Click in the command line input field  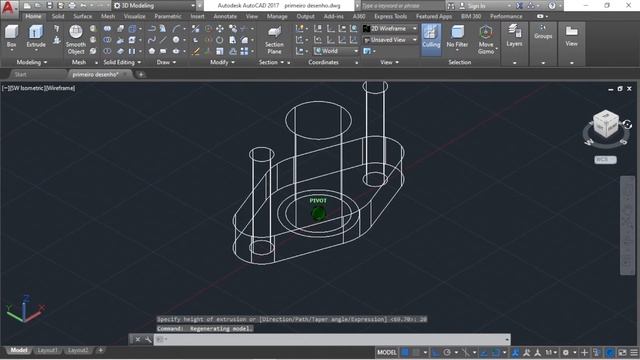pyautogui.click(x=331, y=339)
